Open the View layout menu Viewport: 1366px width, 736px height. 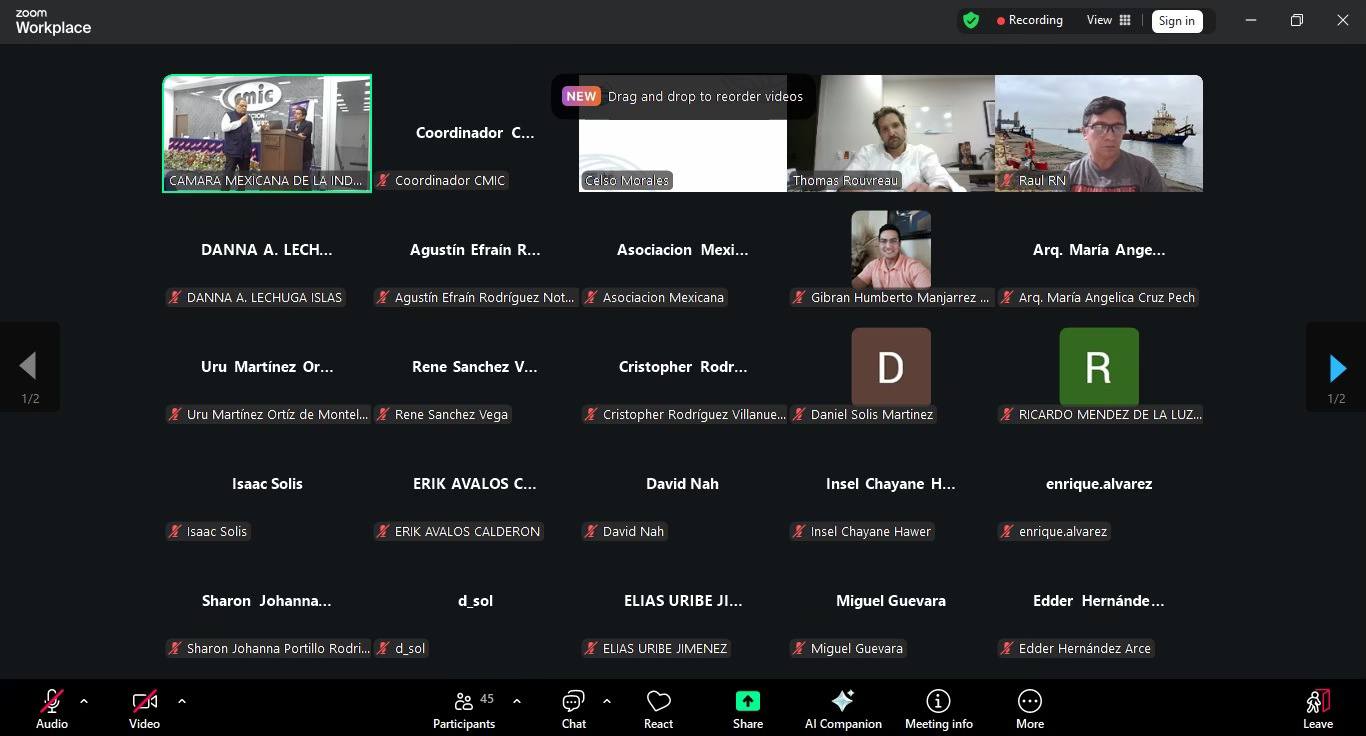(x=1109, y=20)
